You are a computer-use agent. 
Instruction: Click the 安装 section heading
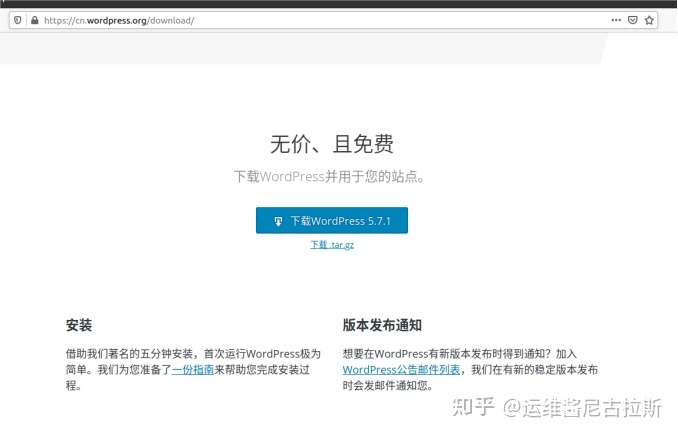point(79,325)
